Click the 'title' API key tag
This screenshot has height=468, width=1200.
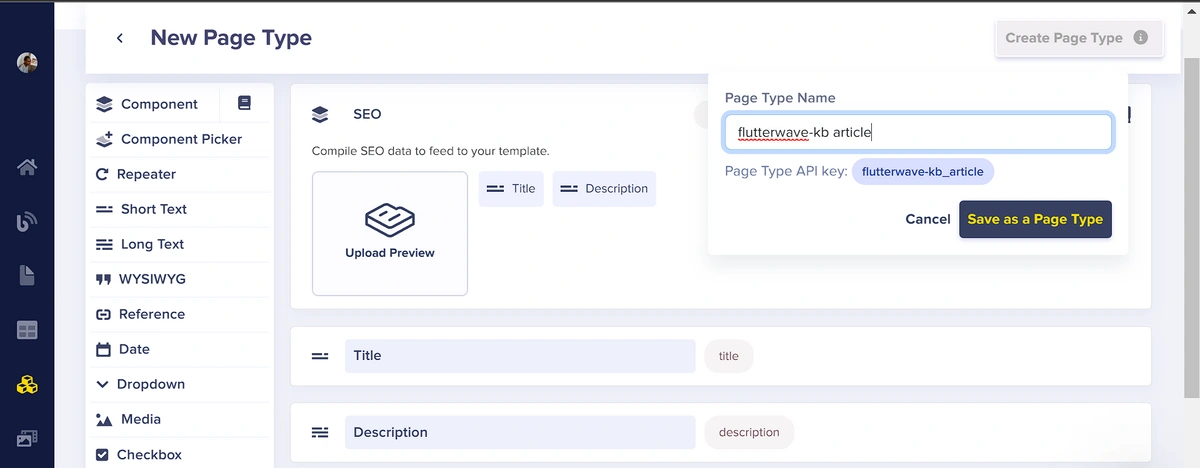(729, 356)
